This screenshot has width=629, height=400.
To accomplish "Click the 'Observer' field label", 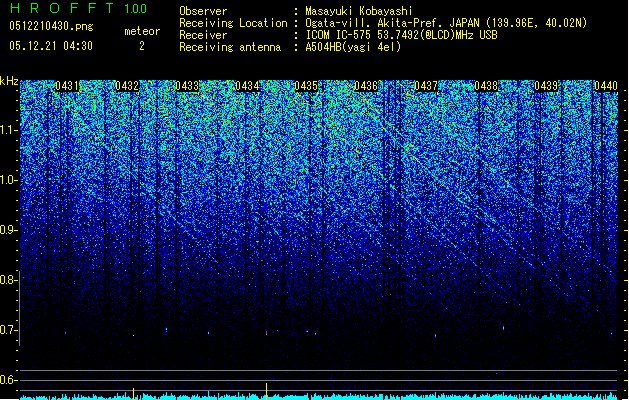I will [x=203, y=11].
